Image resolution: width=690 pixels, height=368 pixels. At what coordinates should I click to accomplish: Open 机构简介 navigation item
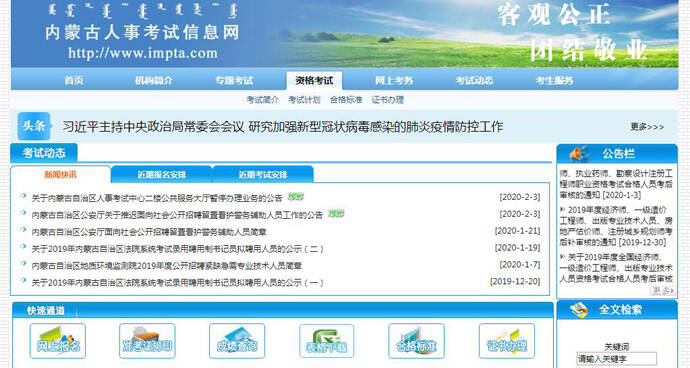[154, 81]
